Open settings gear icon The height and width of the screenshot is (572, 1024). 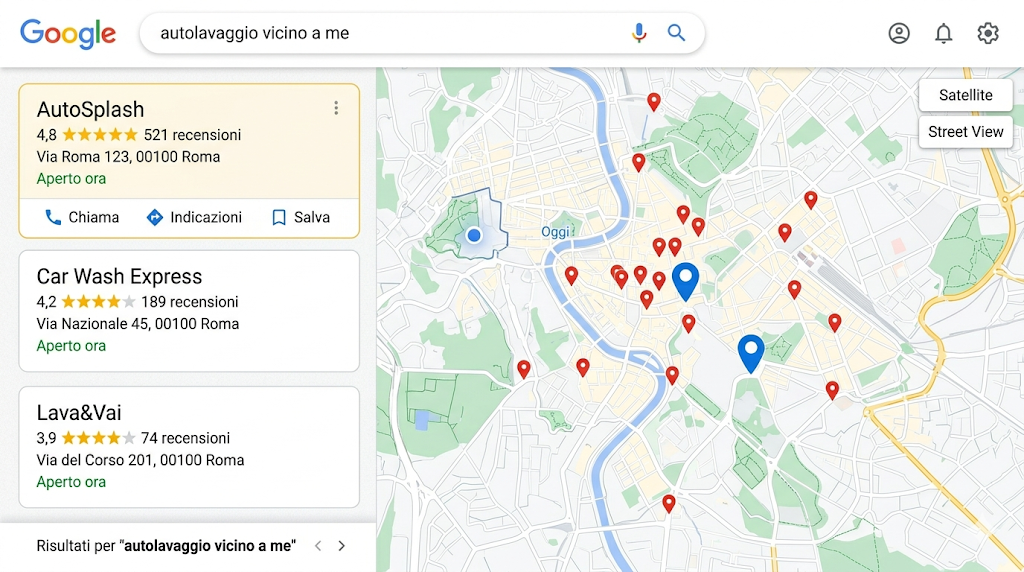(x=987, y=33)
